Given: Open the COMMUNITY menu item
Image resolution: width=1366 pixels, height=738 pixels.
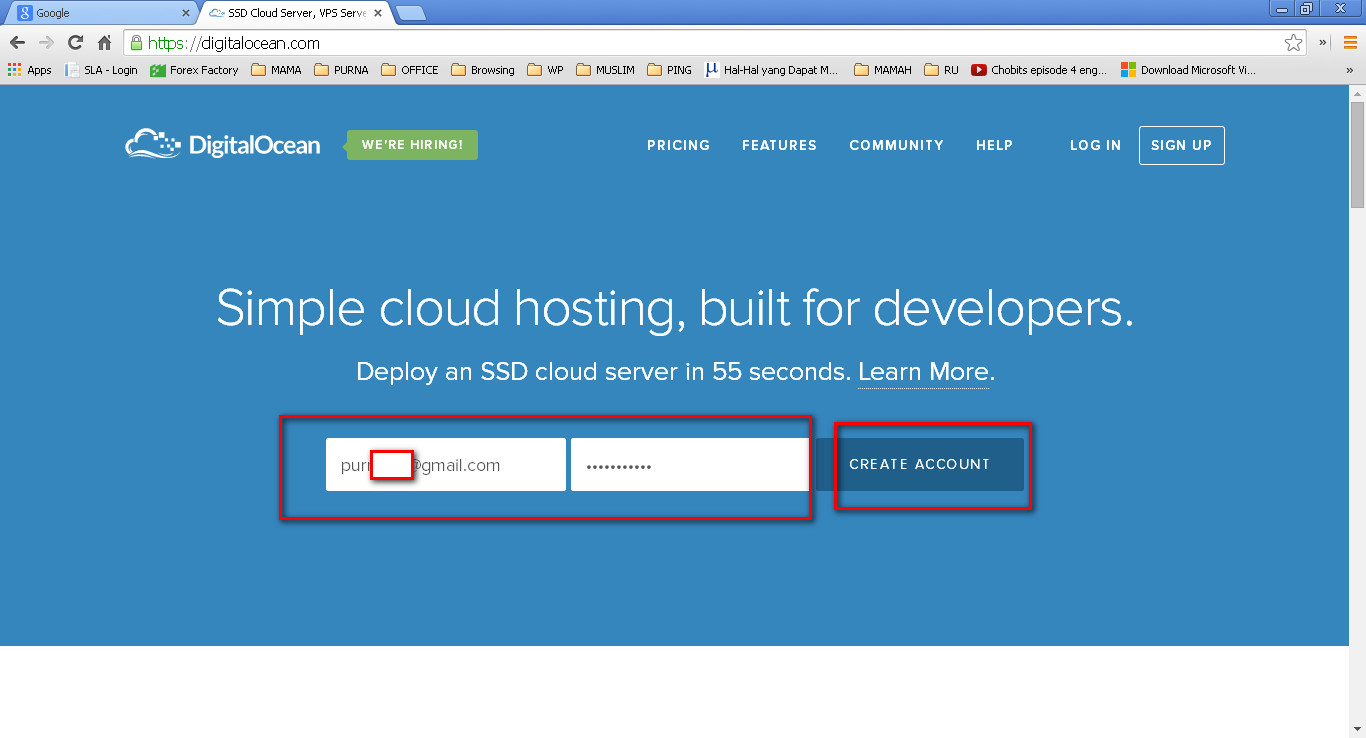Looking at the screenshot, I should click(x=896, y=145).
